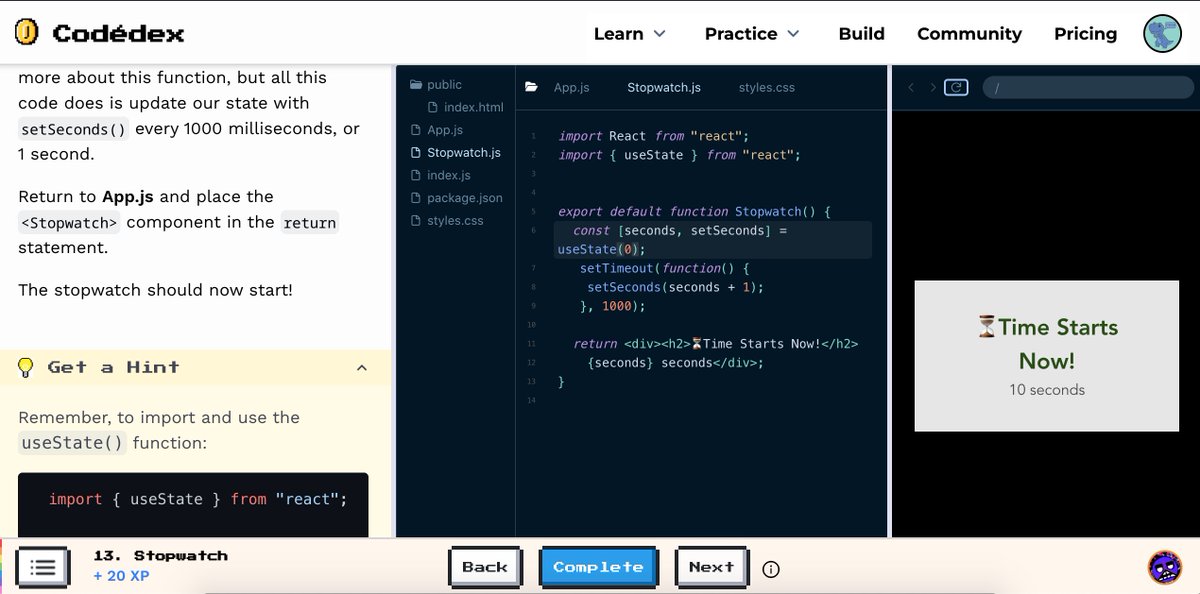Screen dimensions: 1200x594
Task: Click the preview URL address field
Action: click(x=1088, y=87)
